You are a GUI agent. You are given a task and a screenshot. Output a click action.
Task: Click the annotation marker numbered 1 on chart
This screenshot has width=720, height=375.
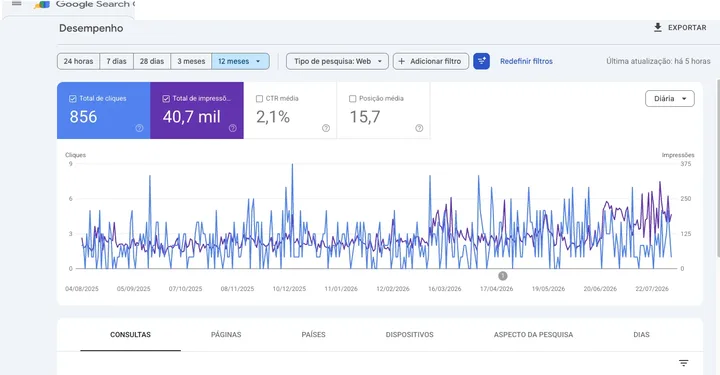[x=503, y=276]
